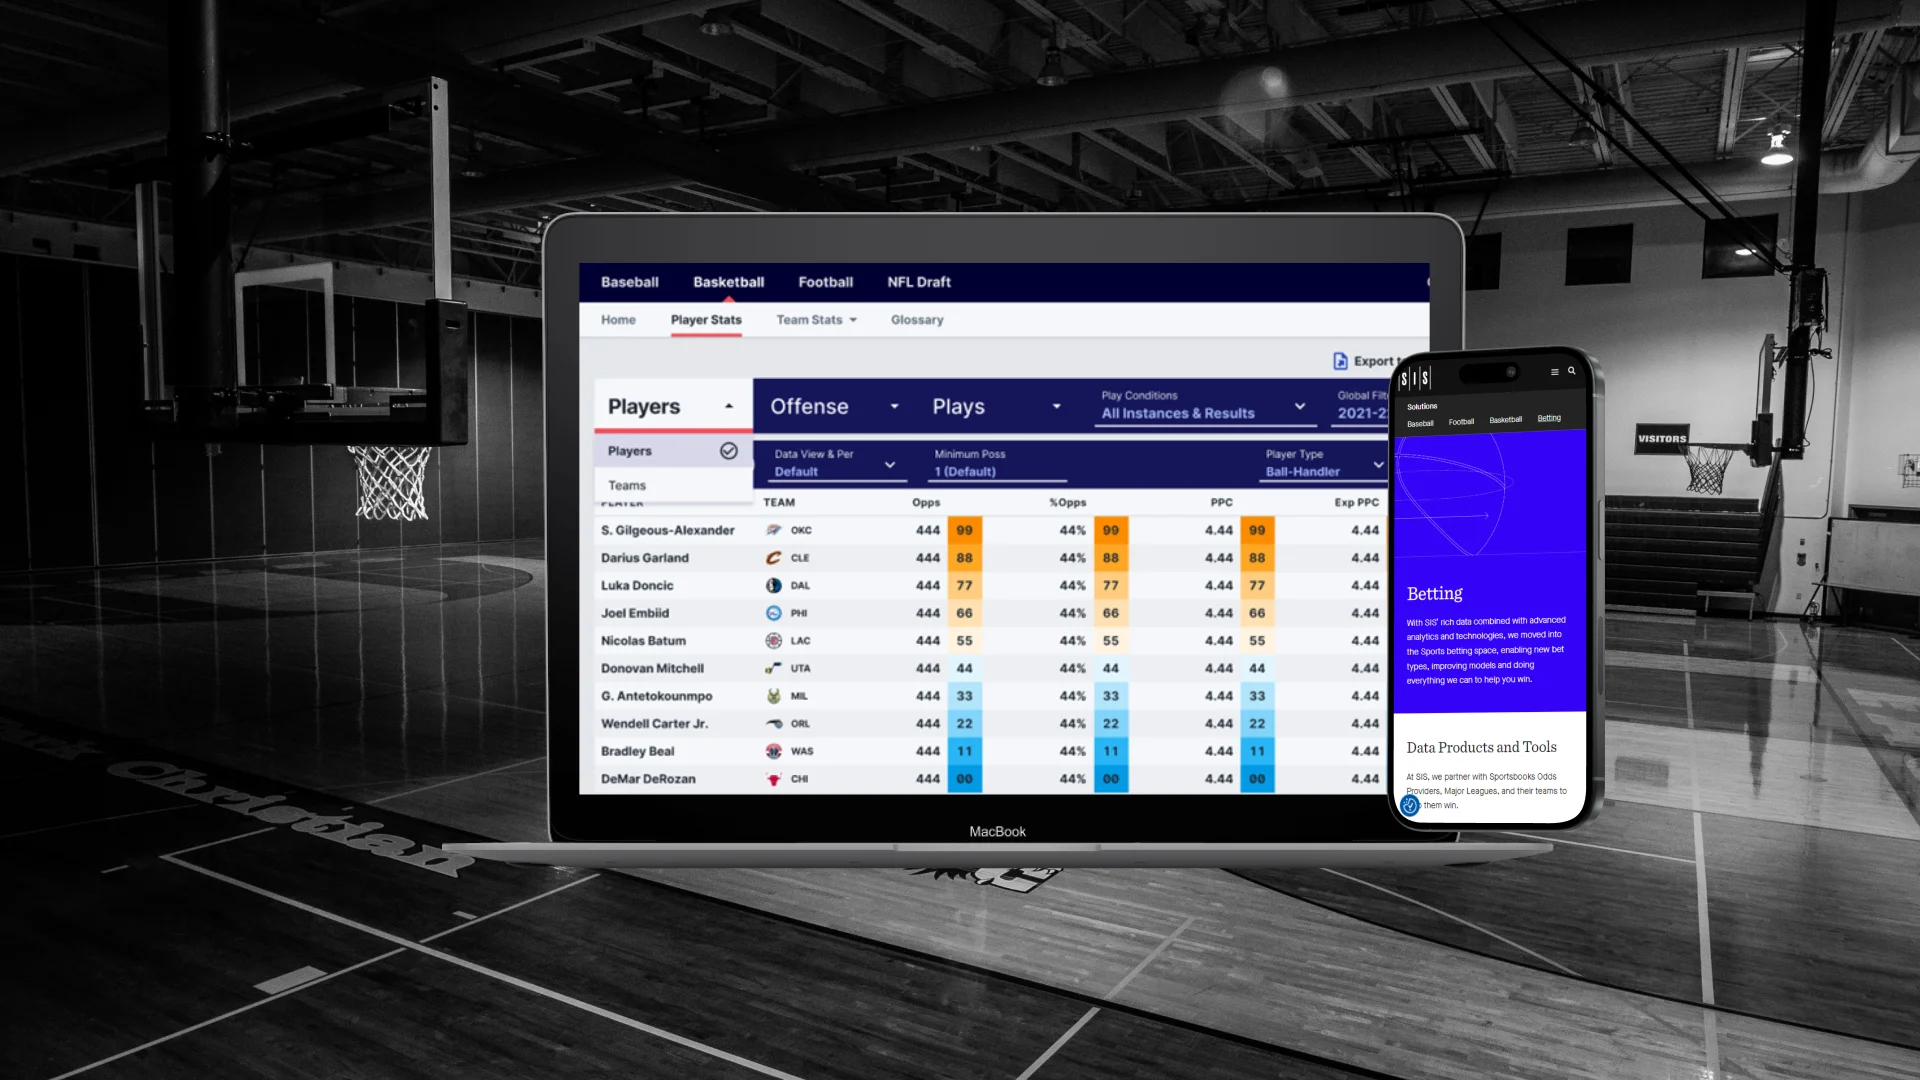This screenshot has width=1920, height=1080.
Task: Toggle the Players checkbox selection
Action: 729,450
